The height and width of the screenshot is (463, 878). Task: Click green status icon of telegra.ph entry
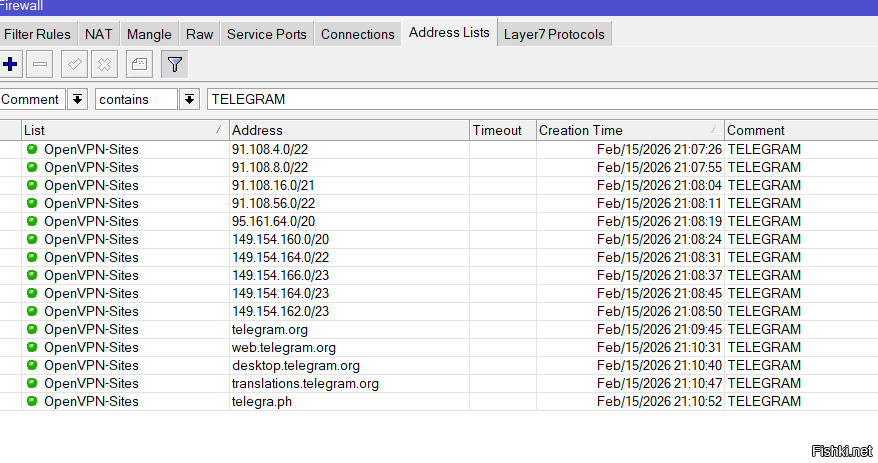[32, 402]
